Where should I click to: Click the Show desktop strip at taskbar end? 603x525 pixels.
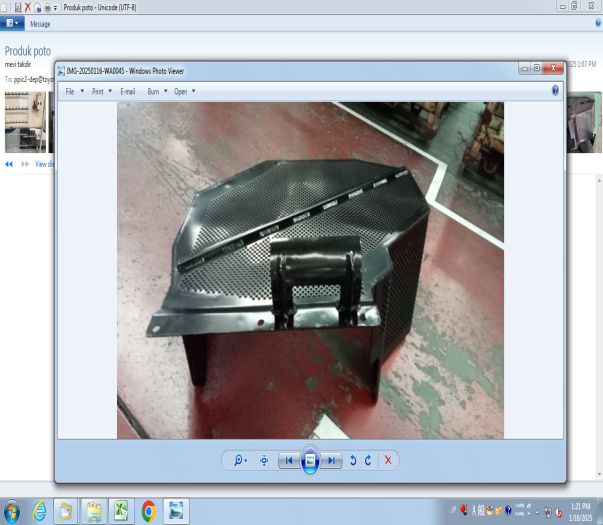click(600, 511)
